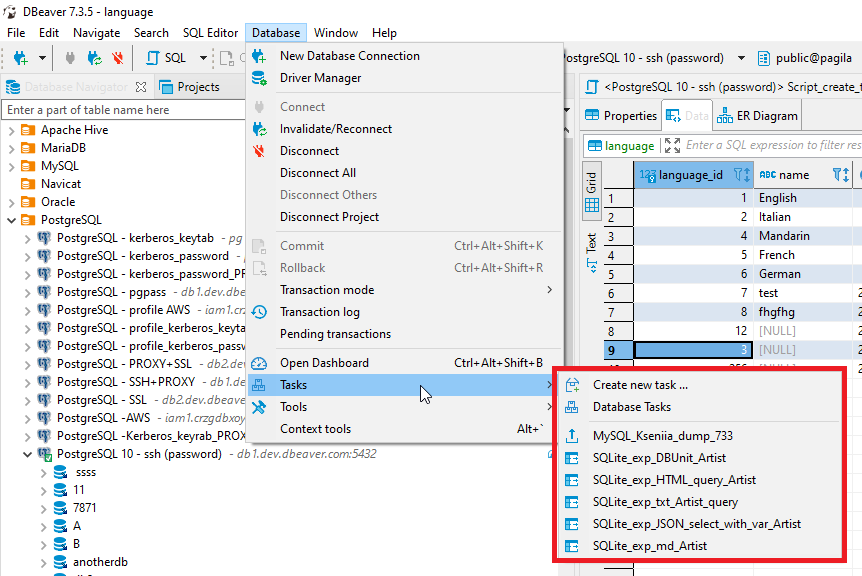Click language_id column filter icon
Screen dimensions: 862x576
point(742,175)
